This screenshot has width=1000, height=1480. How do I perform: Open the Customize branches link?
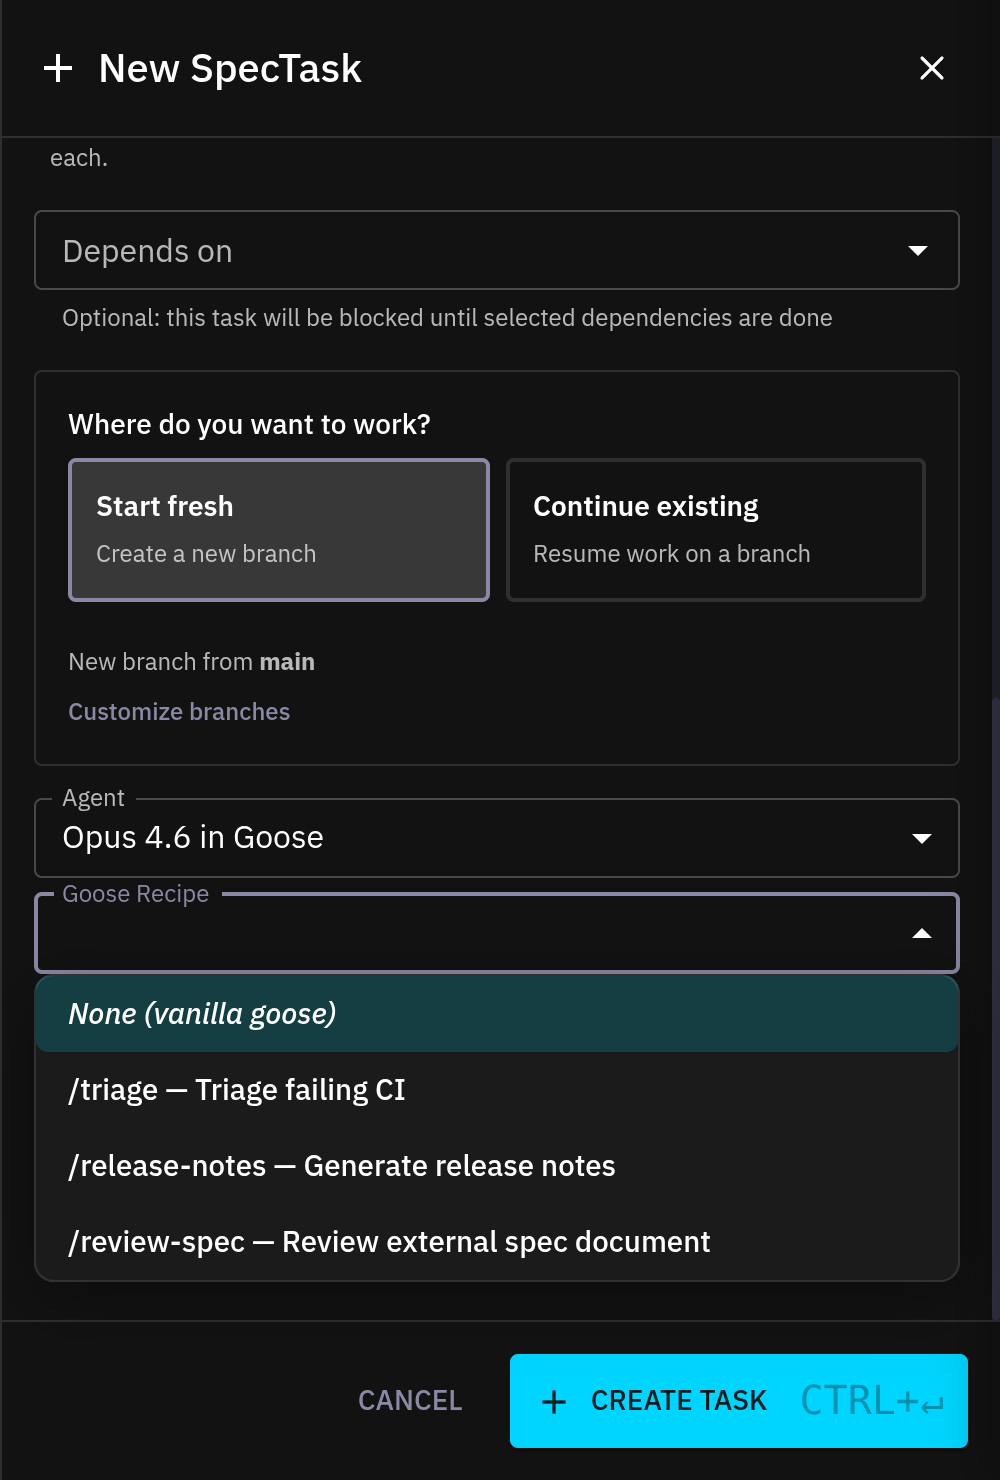tap(179, 712)
